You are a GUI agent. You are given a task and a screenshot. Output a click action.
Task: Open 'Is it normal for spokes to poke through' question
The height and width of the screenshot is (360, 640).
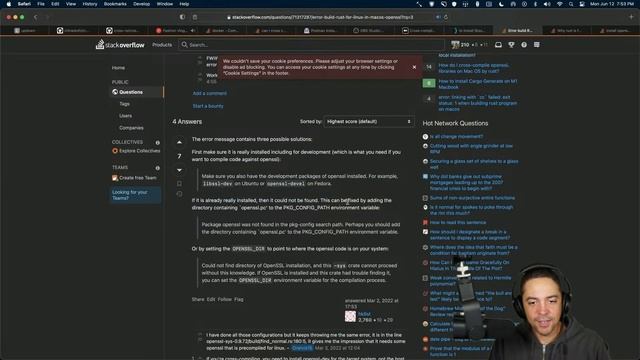[471, 210]
